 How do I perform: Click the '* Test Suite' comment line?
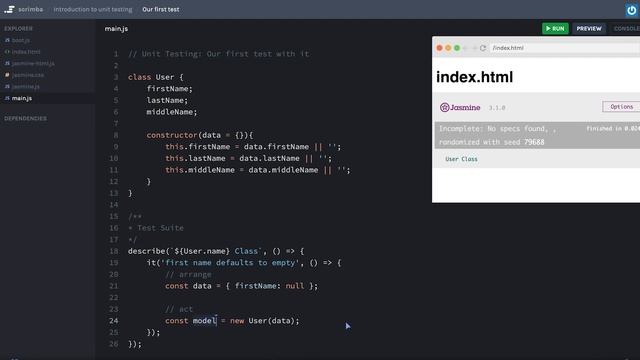click(156, 228)
